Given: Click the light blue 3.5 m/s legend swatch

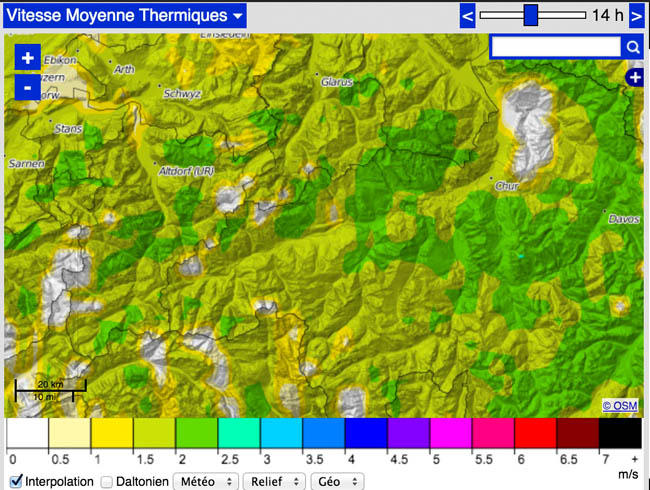Looking at the screenshot, I should click(x=324, y=433).
